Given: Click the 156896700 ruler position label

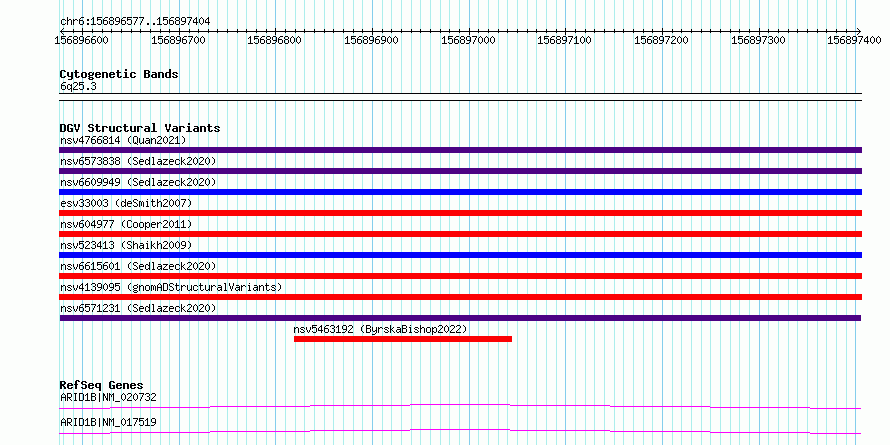Looking at the screenshot, I should tap(178, 40).
